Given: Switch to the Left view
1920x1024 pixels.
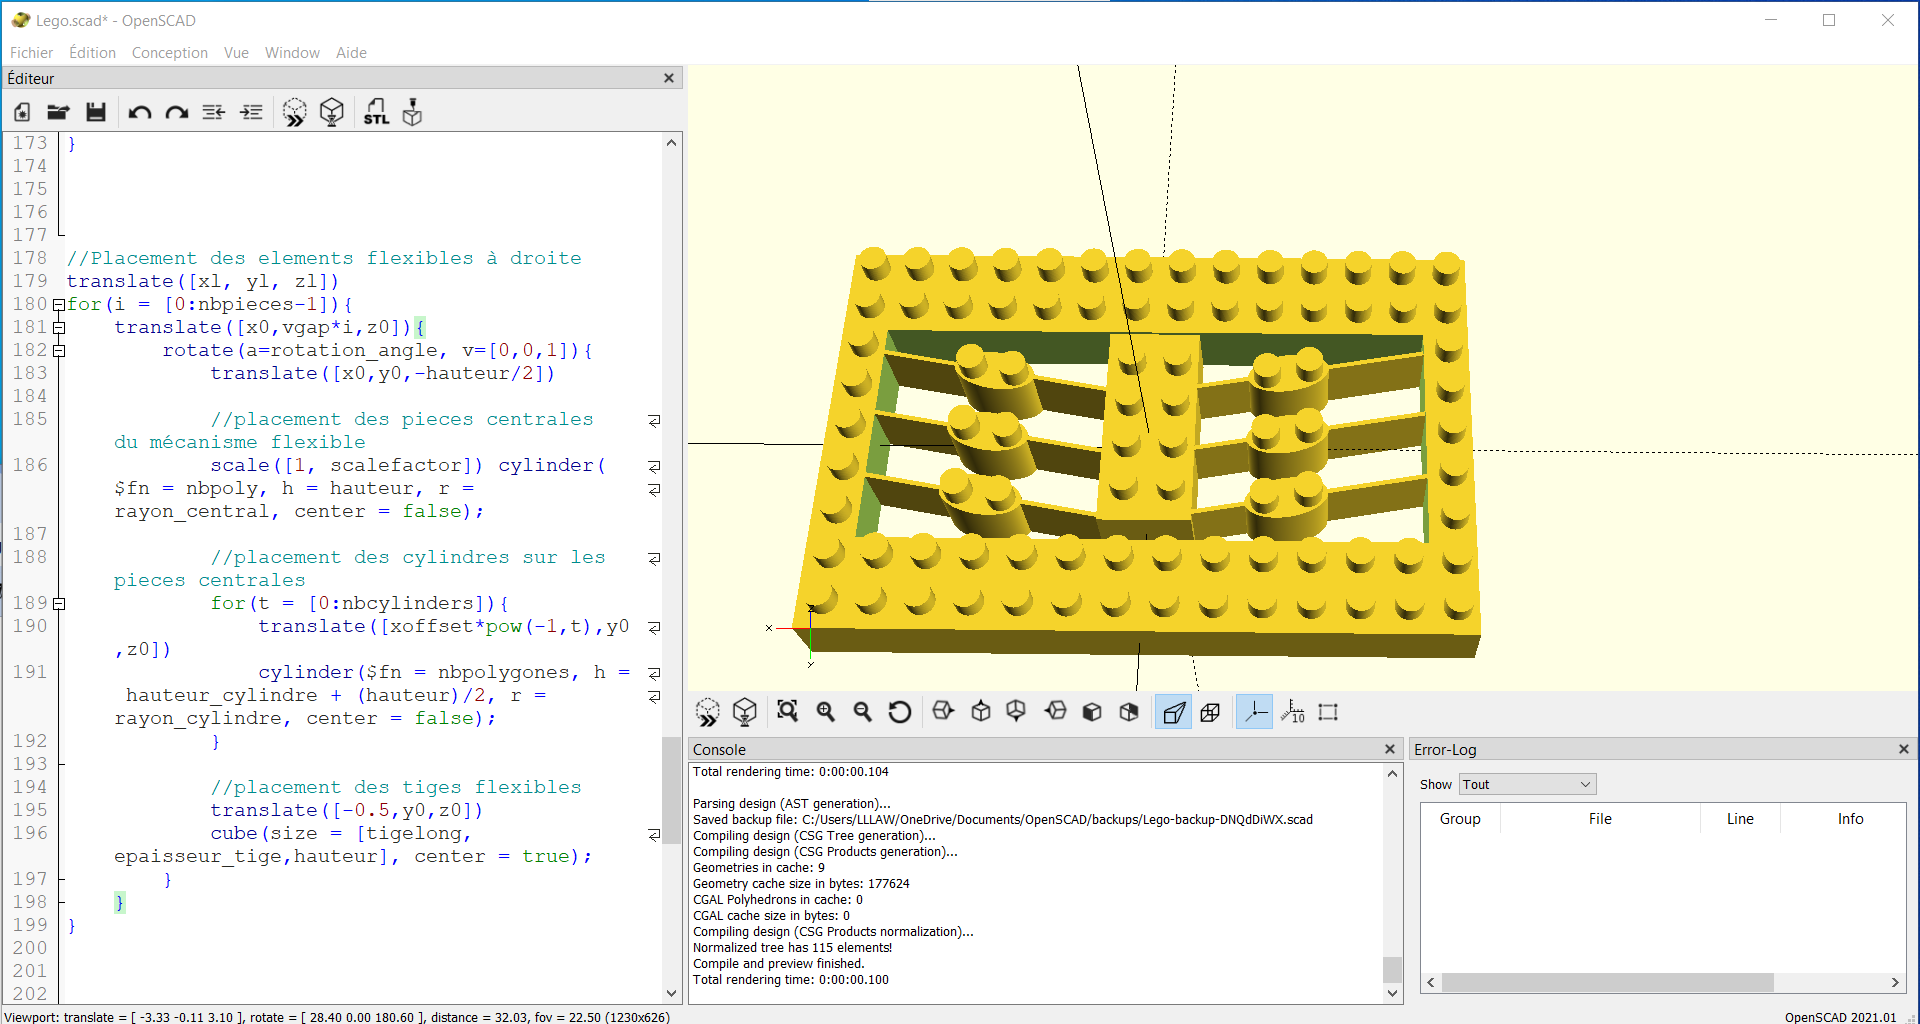Looking at the screenshot, I should tap(1055, 712).
